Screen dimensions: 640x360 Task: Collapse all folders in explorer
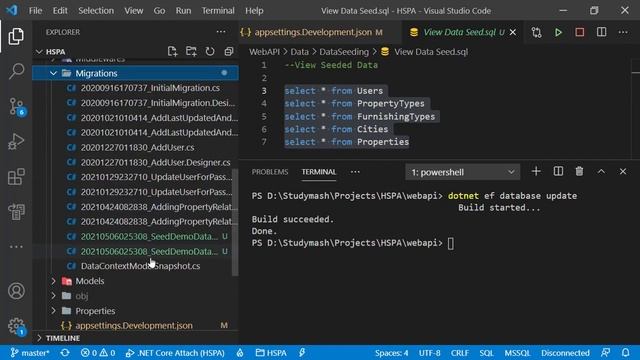229,51
